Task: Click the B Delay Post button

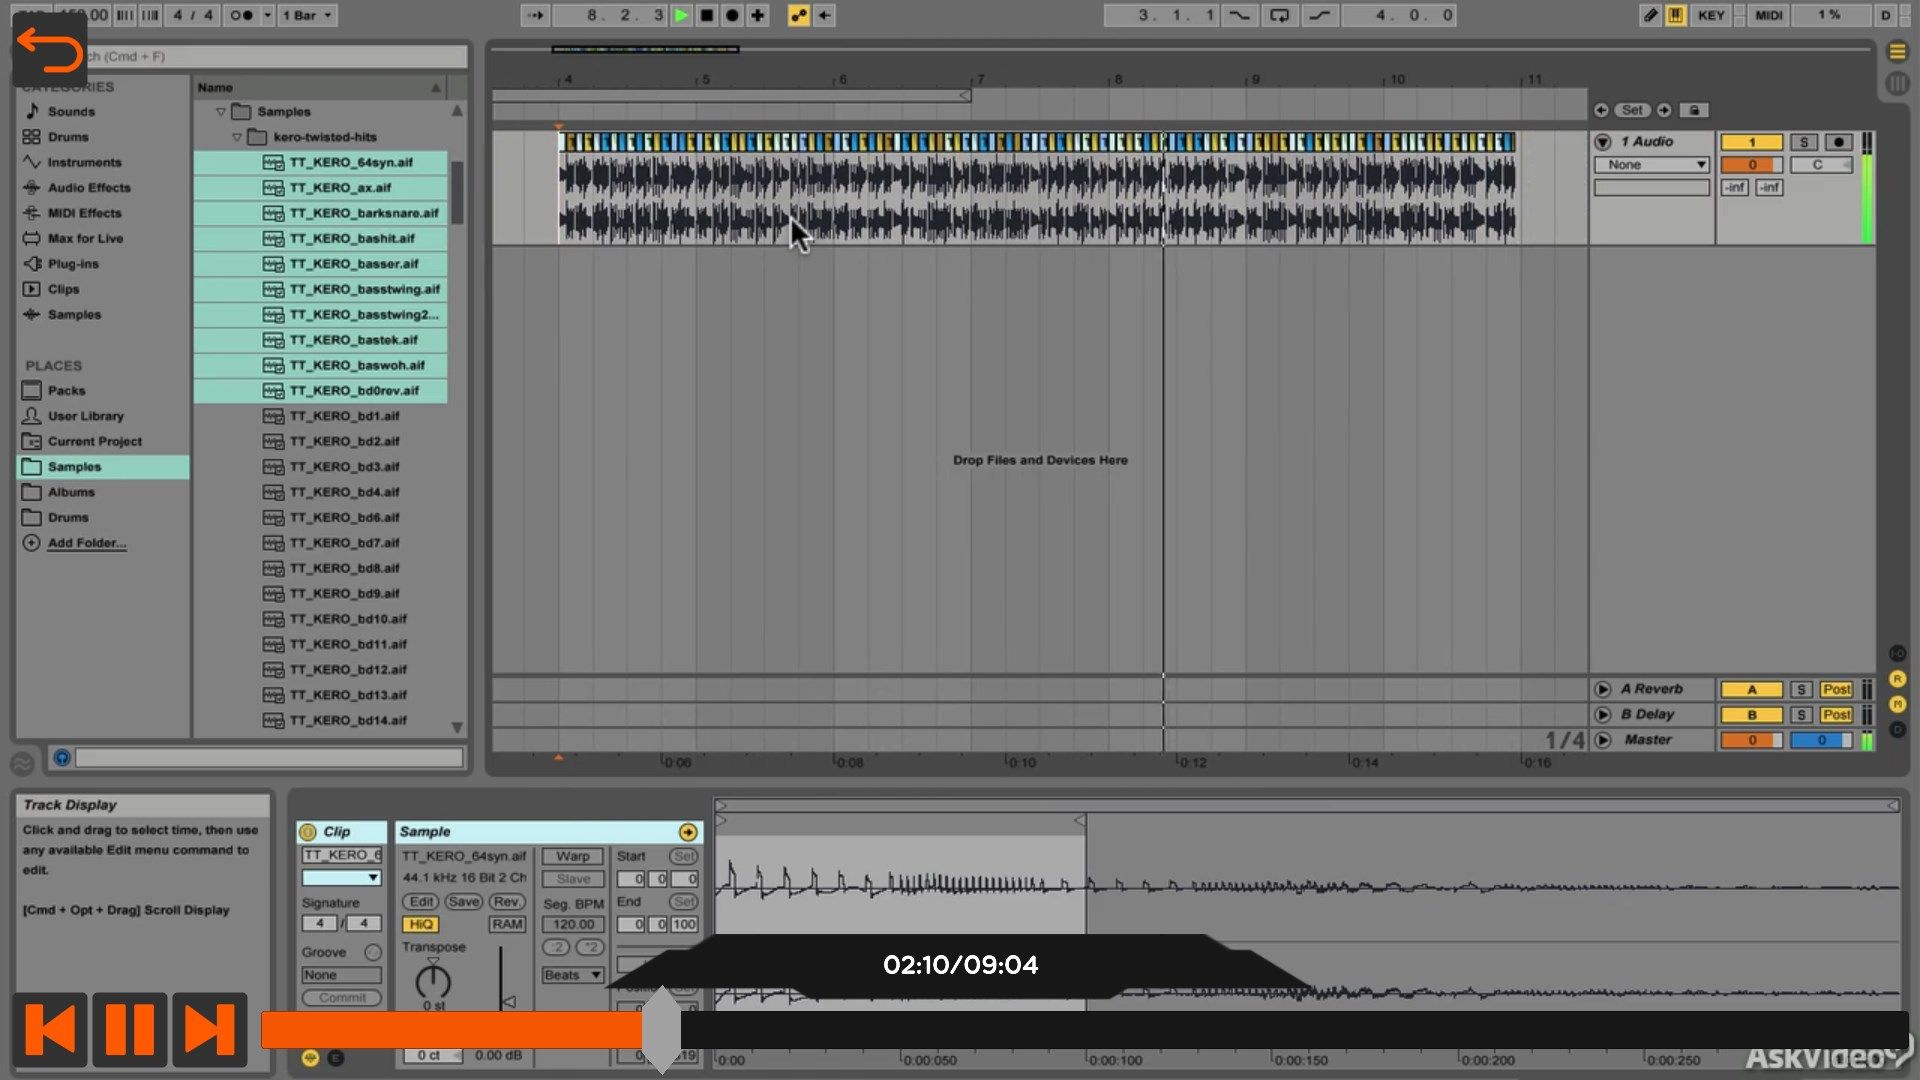Action: click(1836, 715)
